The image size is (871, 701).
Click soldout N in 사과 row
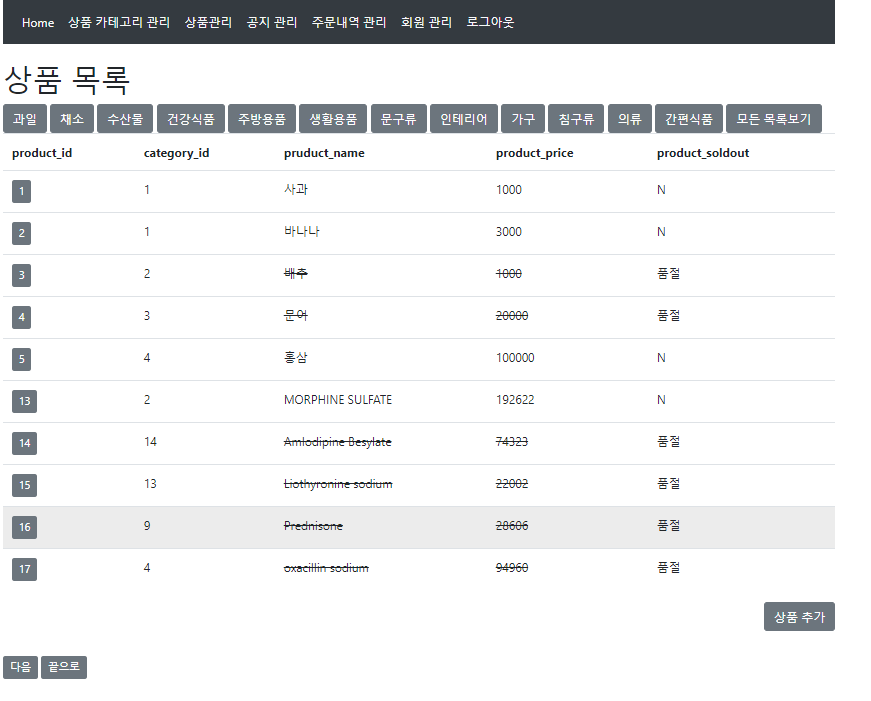point(661,190)
